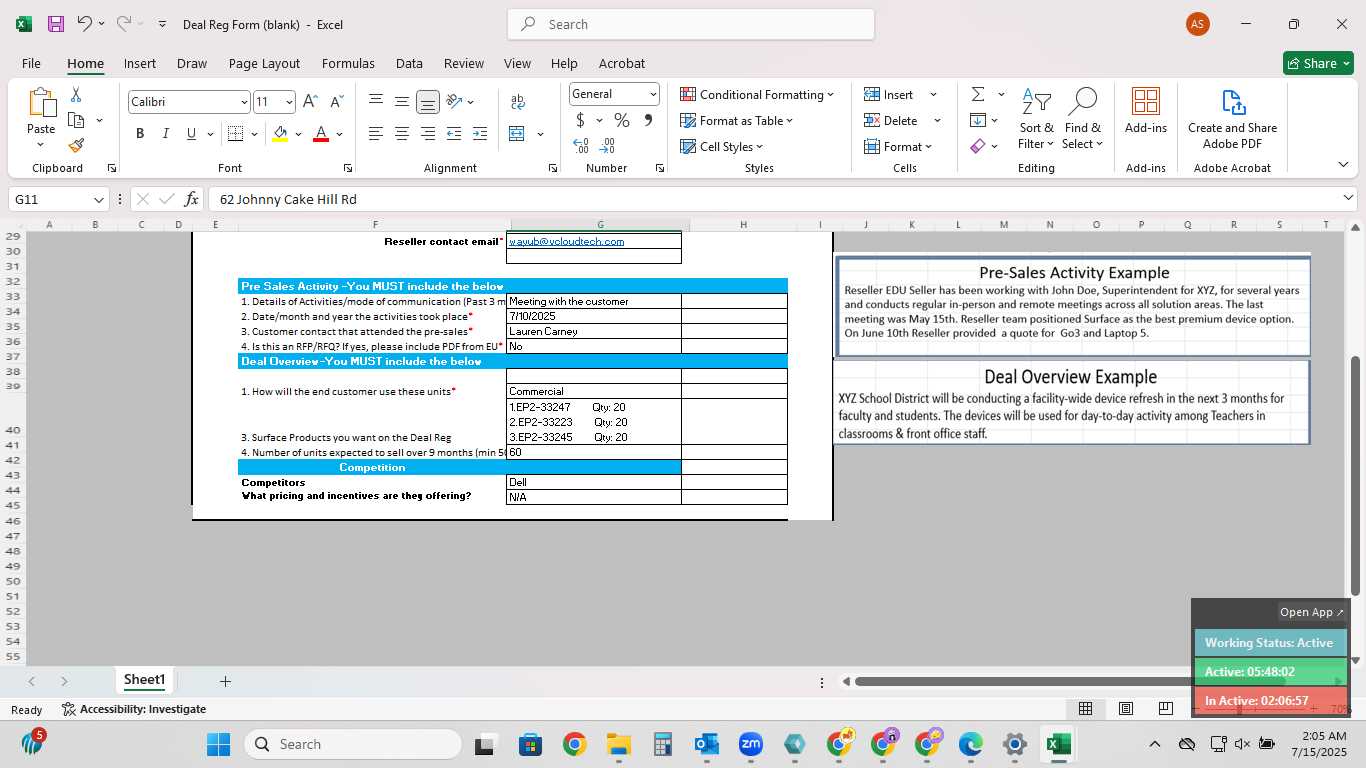Viewport: 1366px width, 768px height.
Task: Click the AutoSum sigma icon
Action: click(x=978, y=94)
